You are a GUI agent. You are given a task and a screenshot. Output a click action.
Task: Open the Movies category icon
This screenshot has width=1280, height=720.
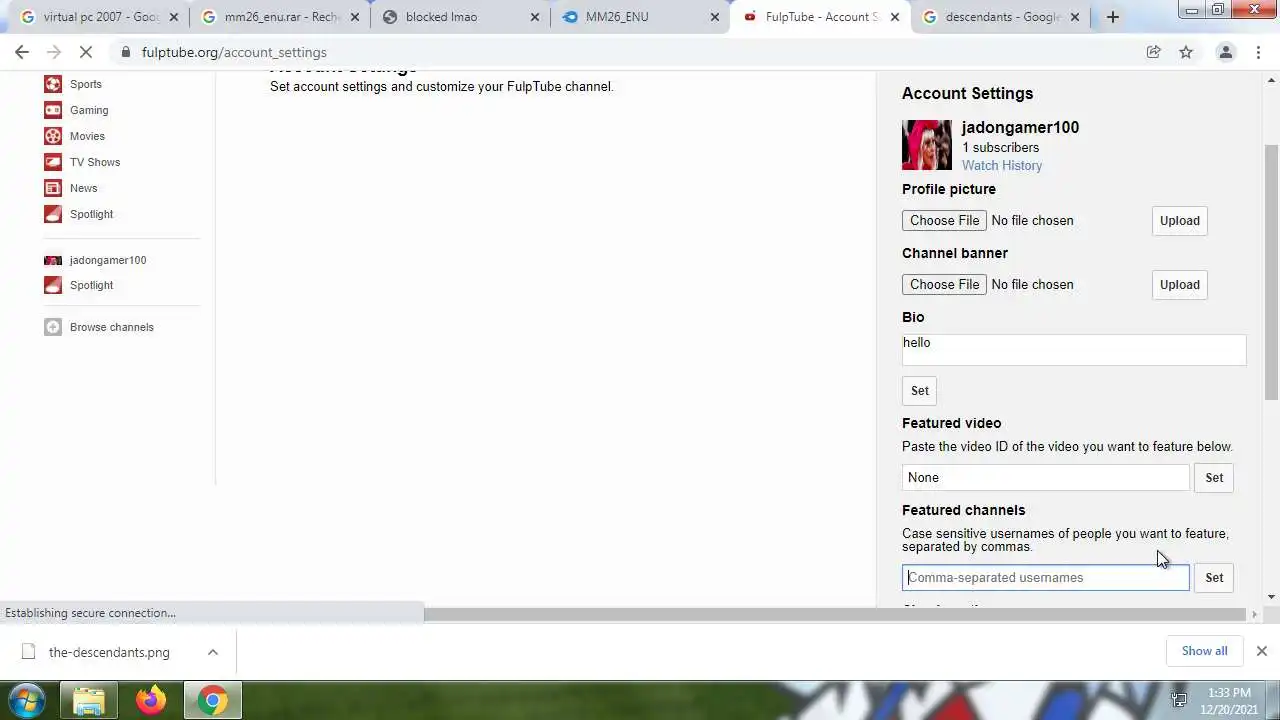click(x=53, y=136)
